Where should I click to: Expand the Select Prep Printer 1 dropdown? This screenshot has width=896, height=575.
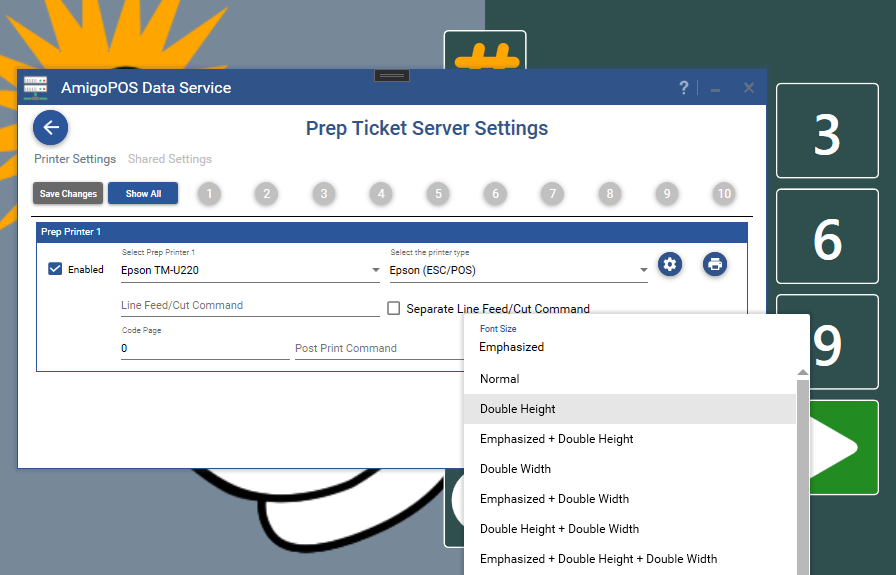(x=250, y=270)
